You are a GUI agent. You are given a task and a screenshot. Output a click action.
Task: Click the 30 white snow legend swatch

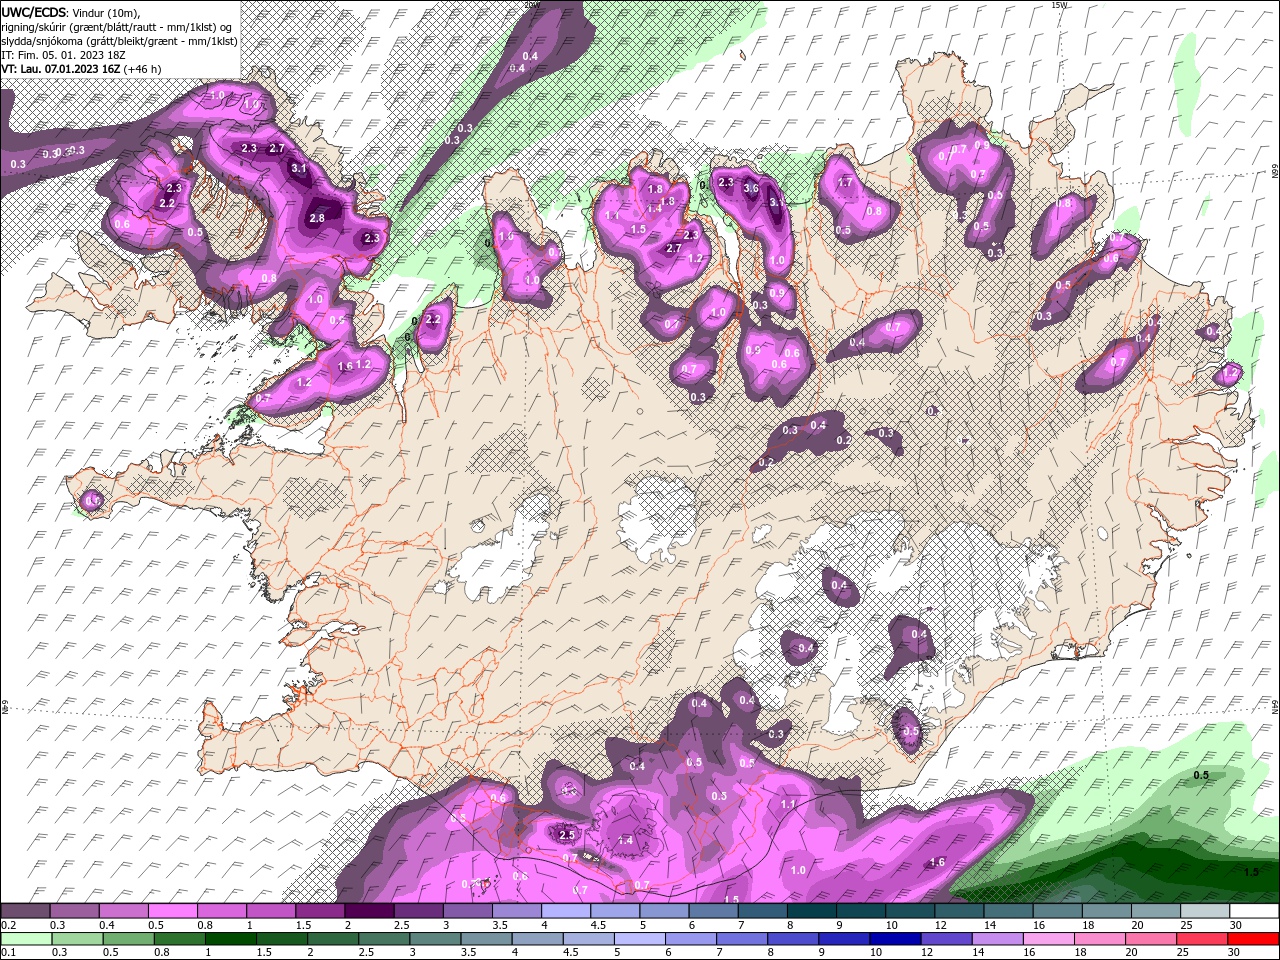pyautogui.click(x=1254, y=912)
